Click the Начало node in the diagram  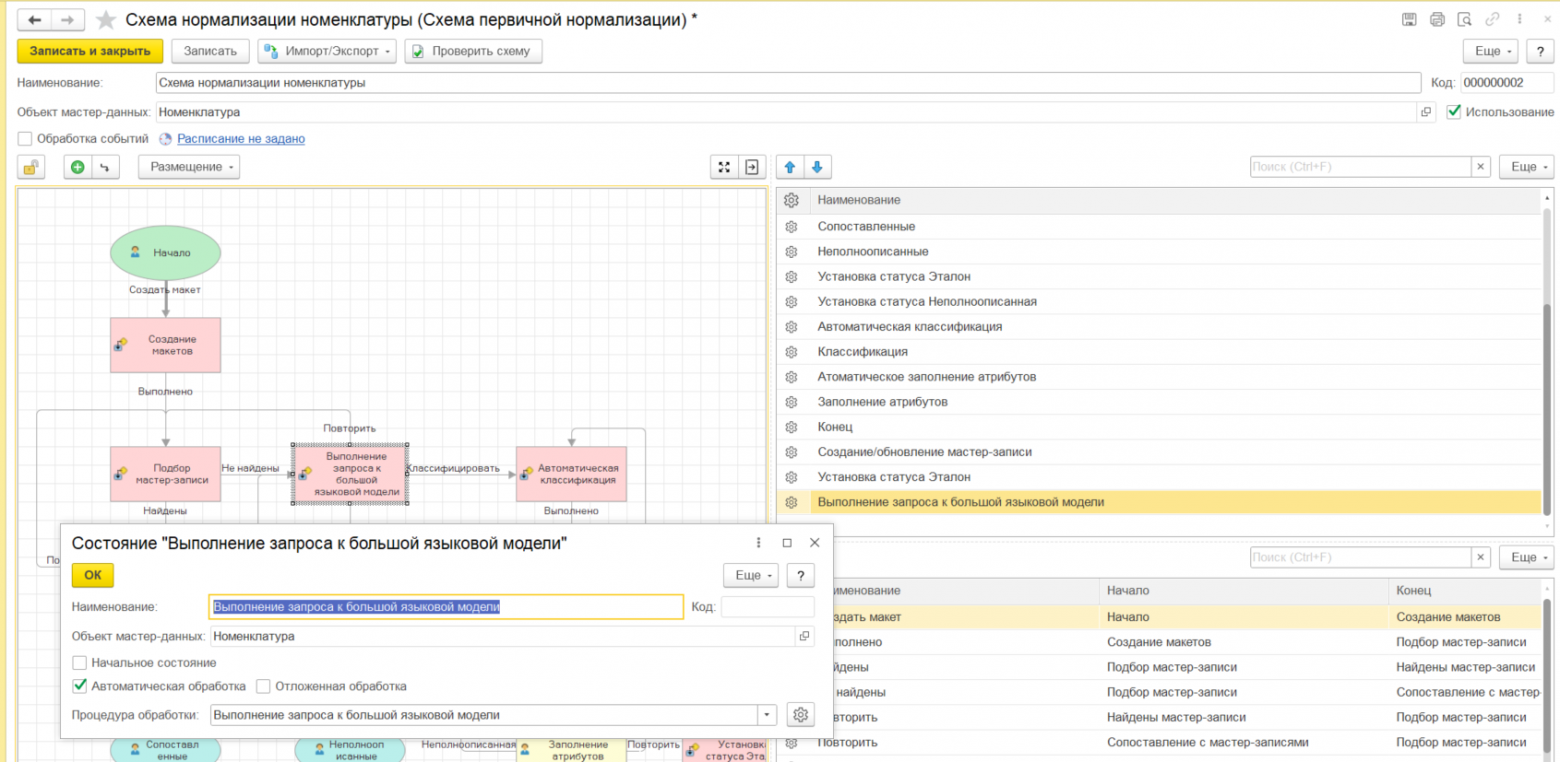pyautogui.click(x=165, y=252)
